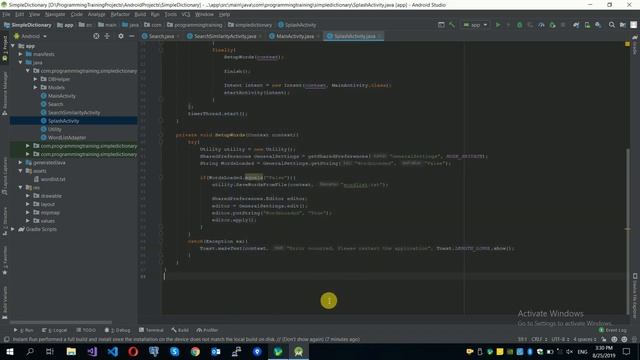
Task: Open the Terminal tool window
Action: (151, 330)
